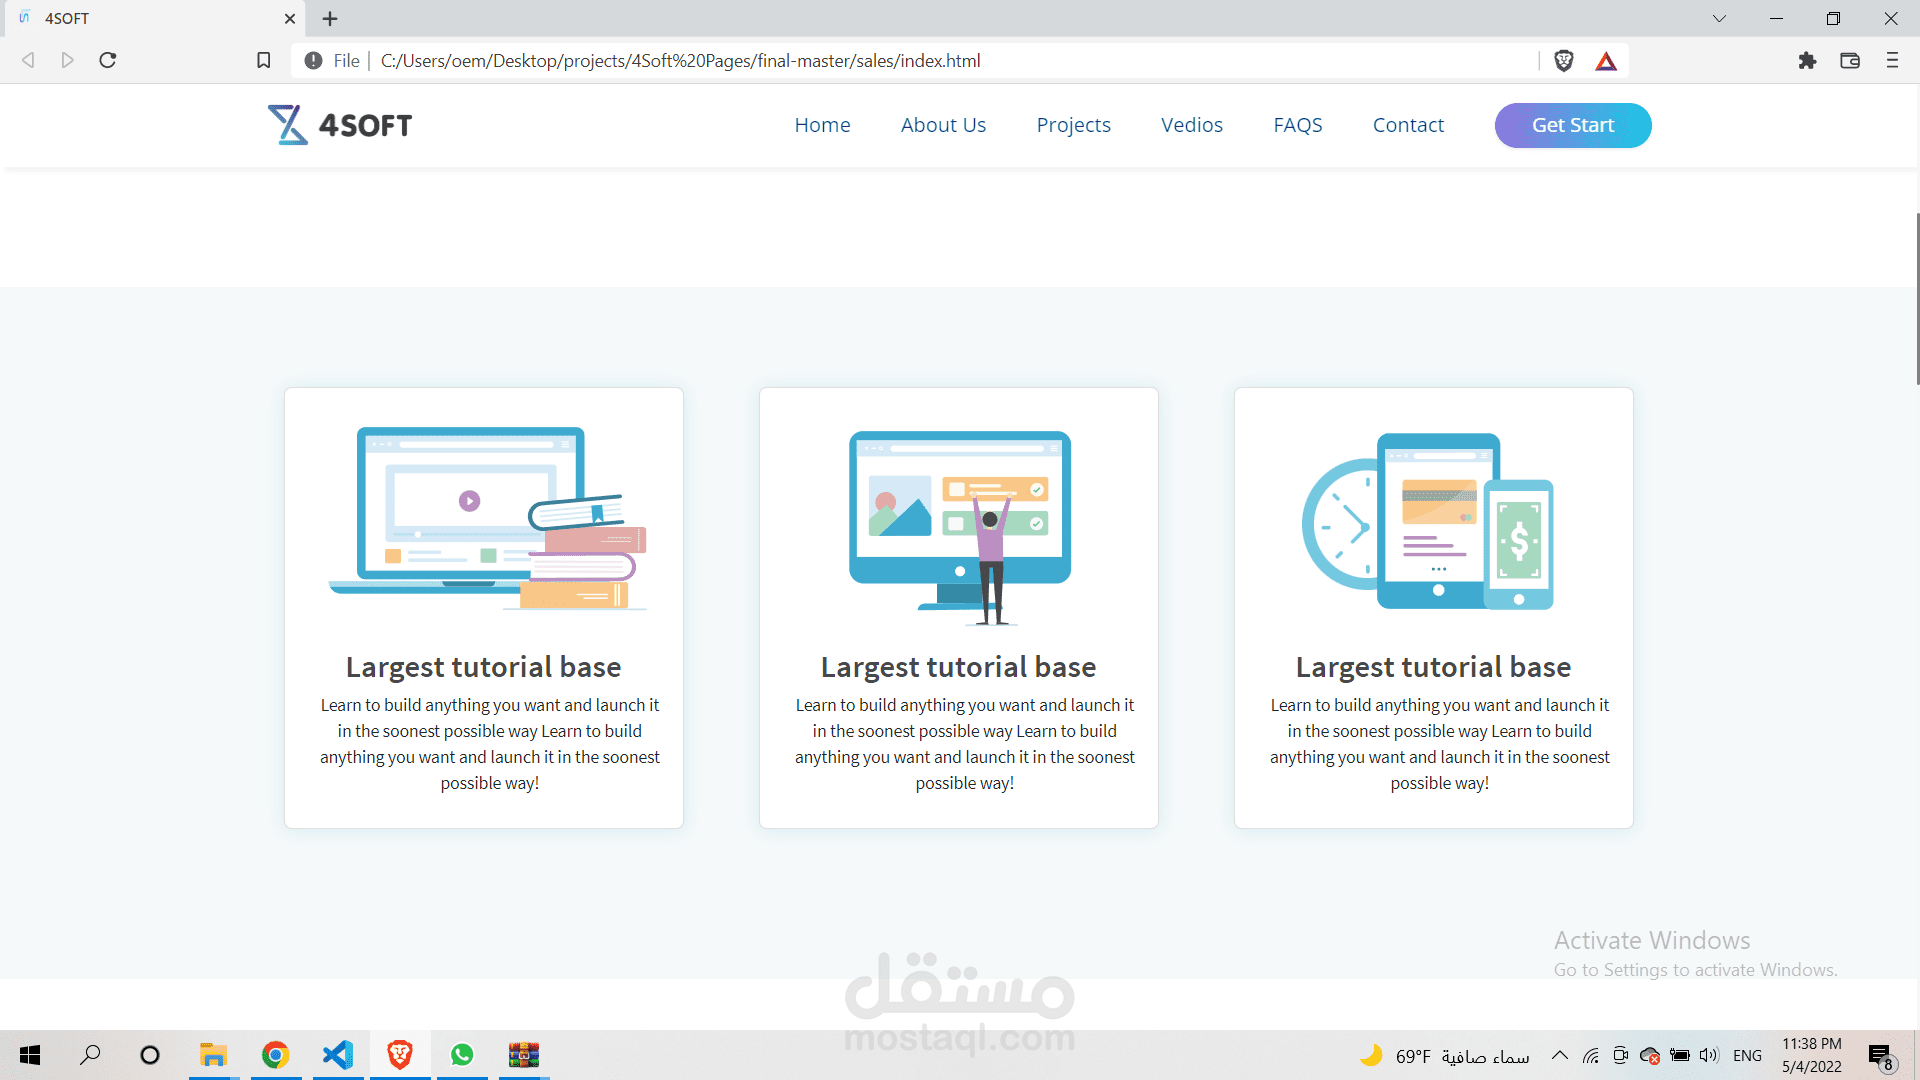Click the address bar URL
Screen dimensions: 1920x1080
coord(680,61)
